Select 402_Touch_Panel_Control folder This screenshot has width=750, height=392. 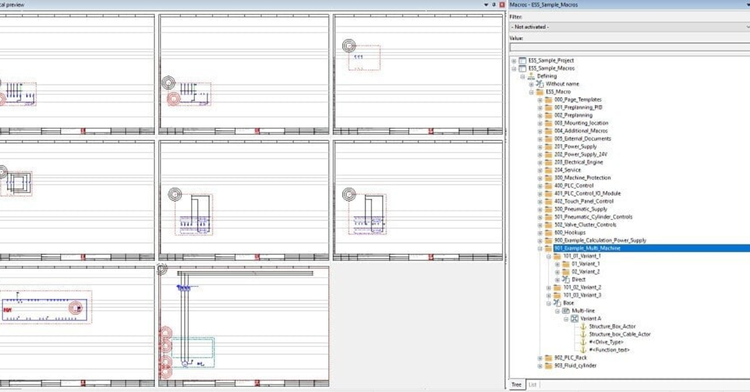[x=584, y=201]
